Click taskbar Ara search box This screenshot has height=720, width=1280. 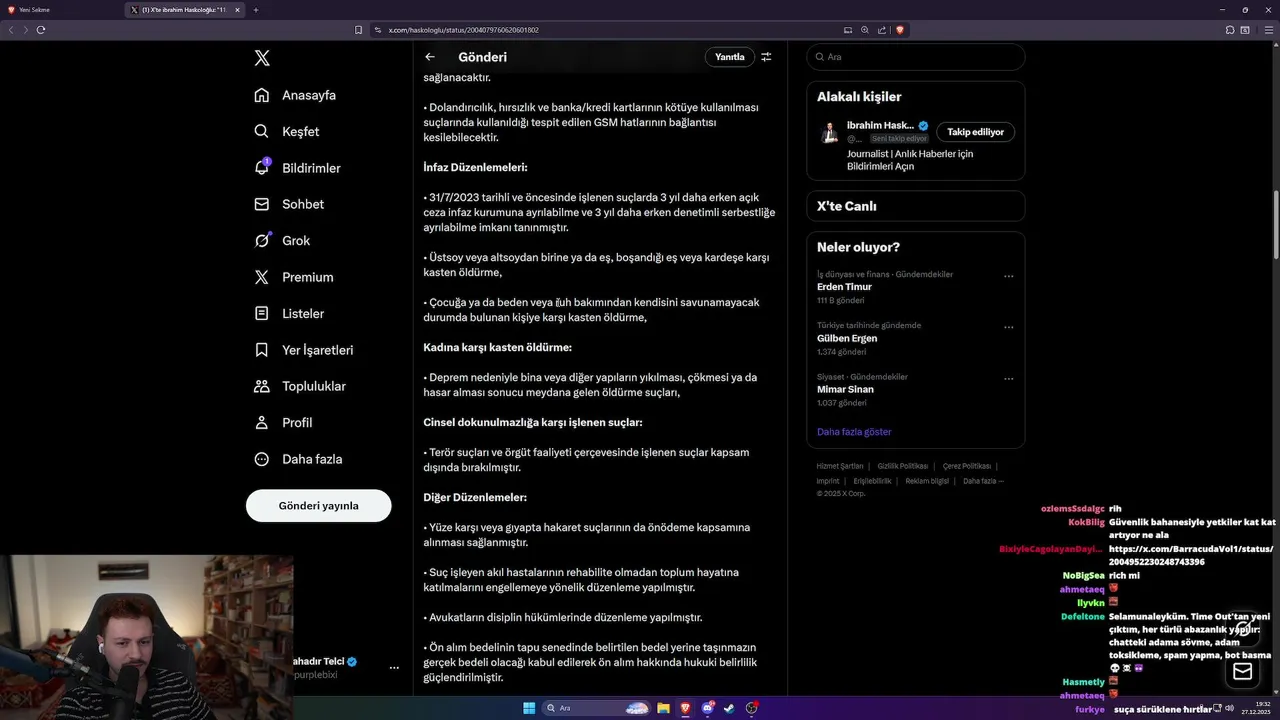coord(596,708)
